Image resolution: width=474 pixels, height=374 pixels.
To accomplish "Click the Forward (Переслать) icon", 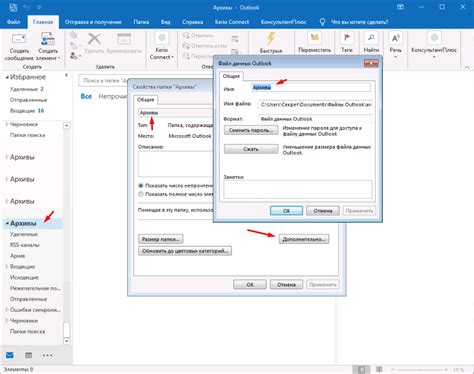I will tap(186, 56).
